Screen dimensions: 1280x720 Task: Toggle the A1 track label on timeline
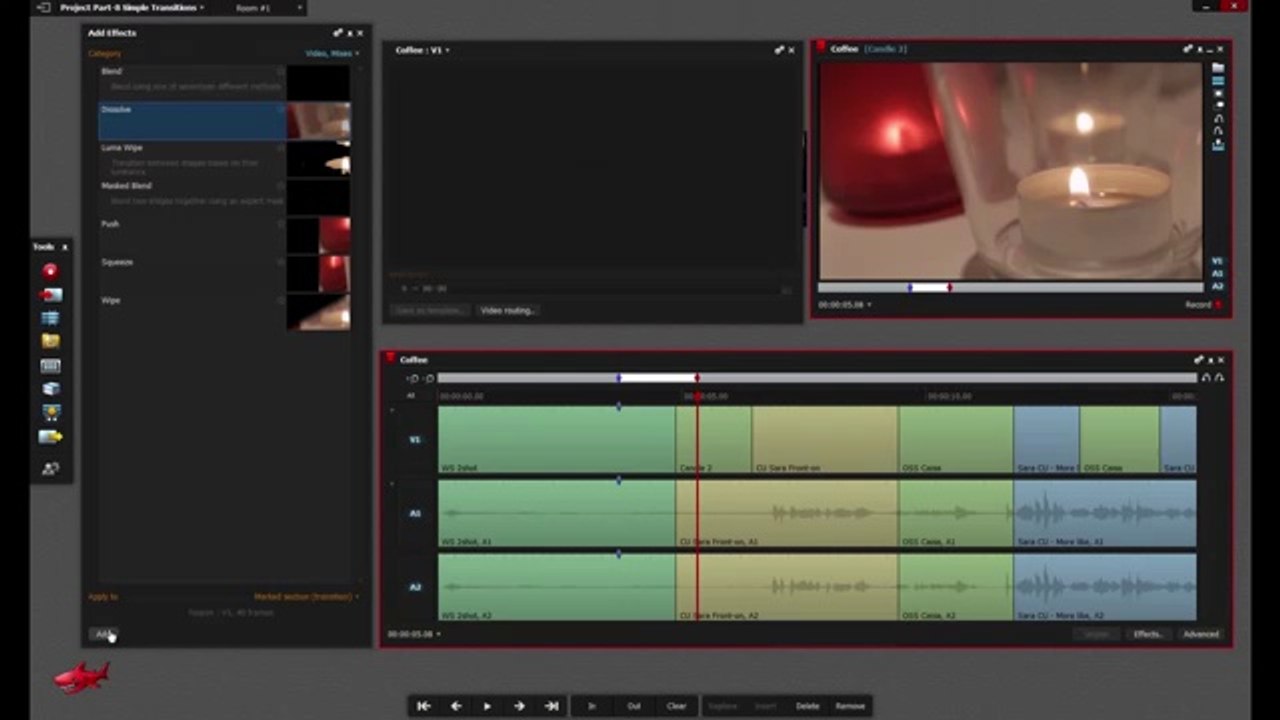pos(415,513)
